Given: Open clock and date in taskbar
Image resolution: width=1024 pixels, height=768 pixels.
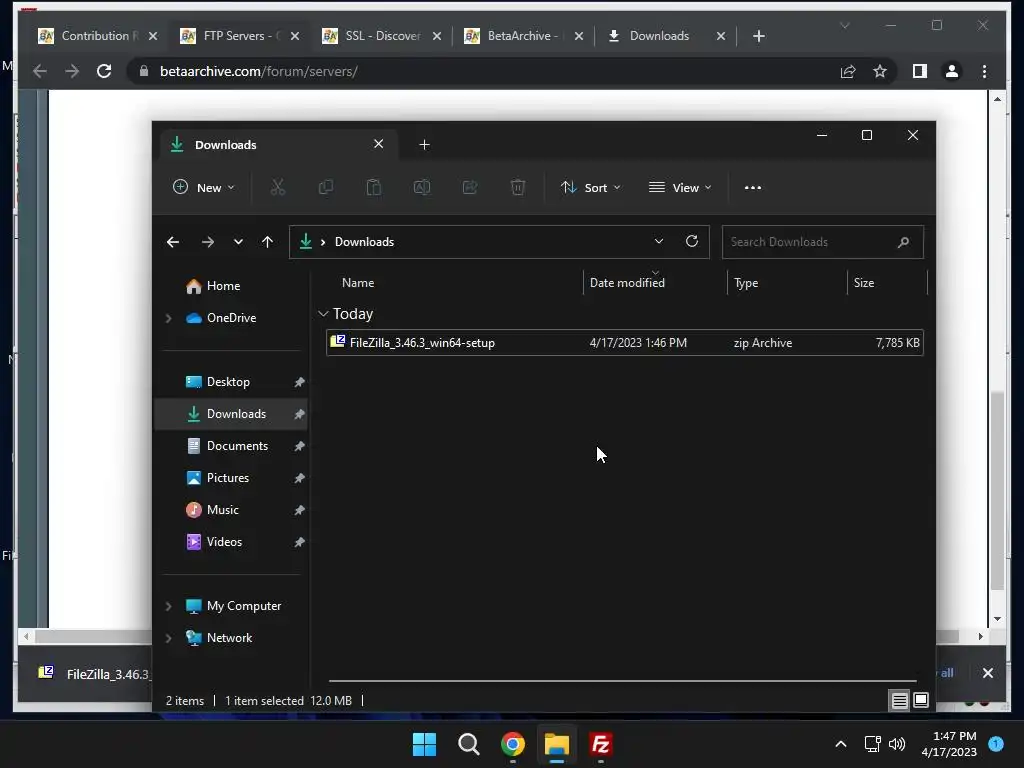Looking at the screenshot, I should click(949, 744).
